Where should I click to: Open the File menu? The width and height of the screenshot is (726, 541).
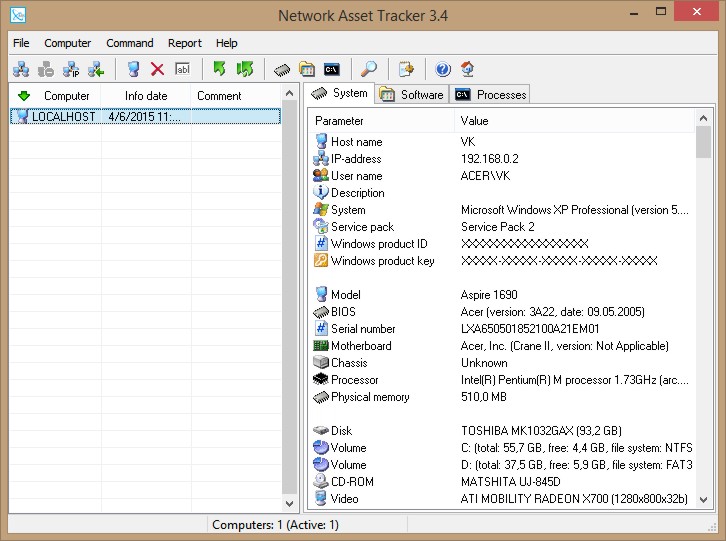(21, 43)
